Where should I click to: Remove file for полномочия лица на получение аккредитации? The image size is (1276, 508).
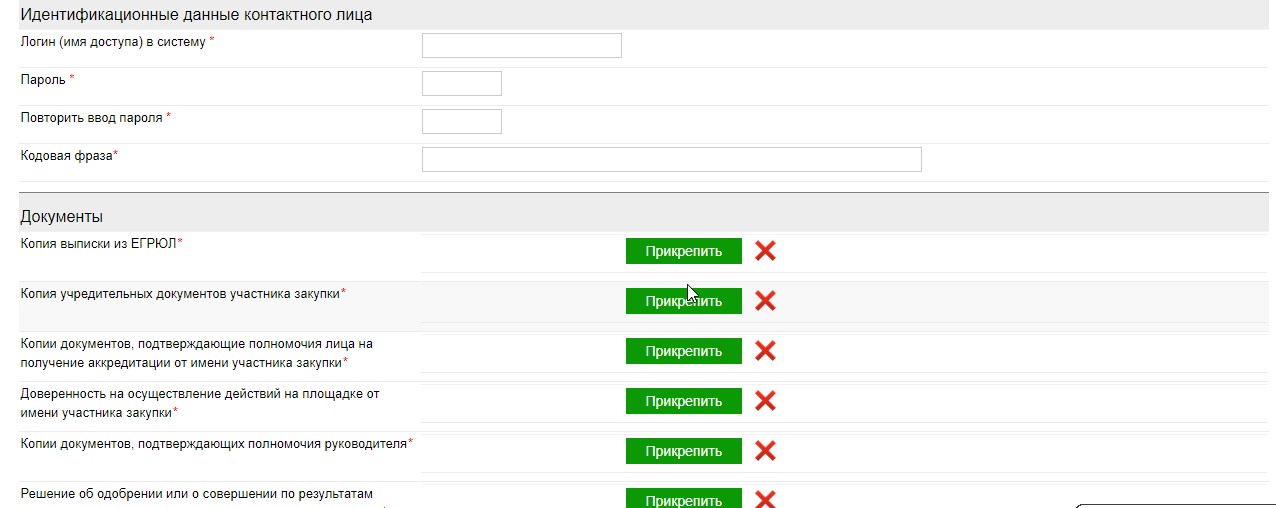click(765, 351)
